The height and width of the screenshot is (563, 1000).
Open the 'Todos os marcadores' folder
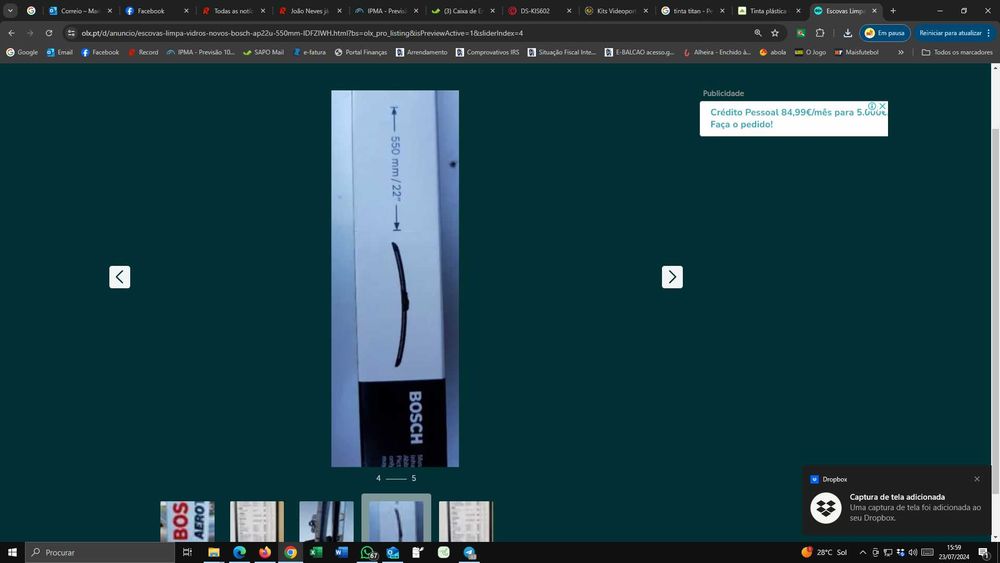[957, 52]
